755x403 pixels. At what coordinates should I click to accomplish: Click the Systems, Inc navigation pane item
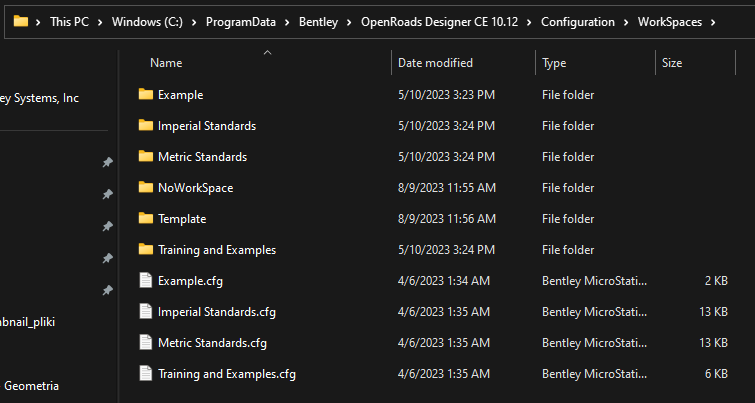(39, 98)
